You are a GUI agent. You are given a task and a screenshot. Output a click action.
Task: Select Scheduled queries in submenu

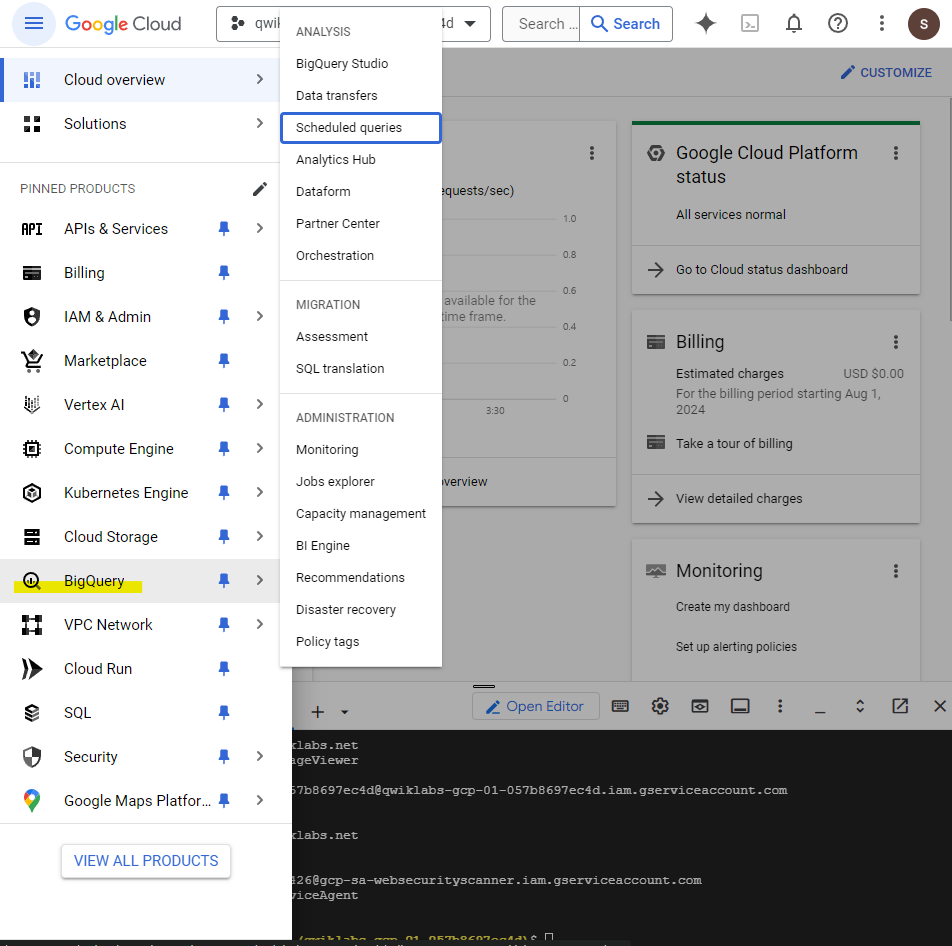coord(361,128)
